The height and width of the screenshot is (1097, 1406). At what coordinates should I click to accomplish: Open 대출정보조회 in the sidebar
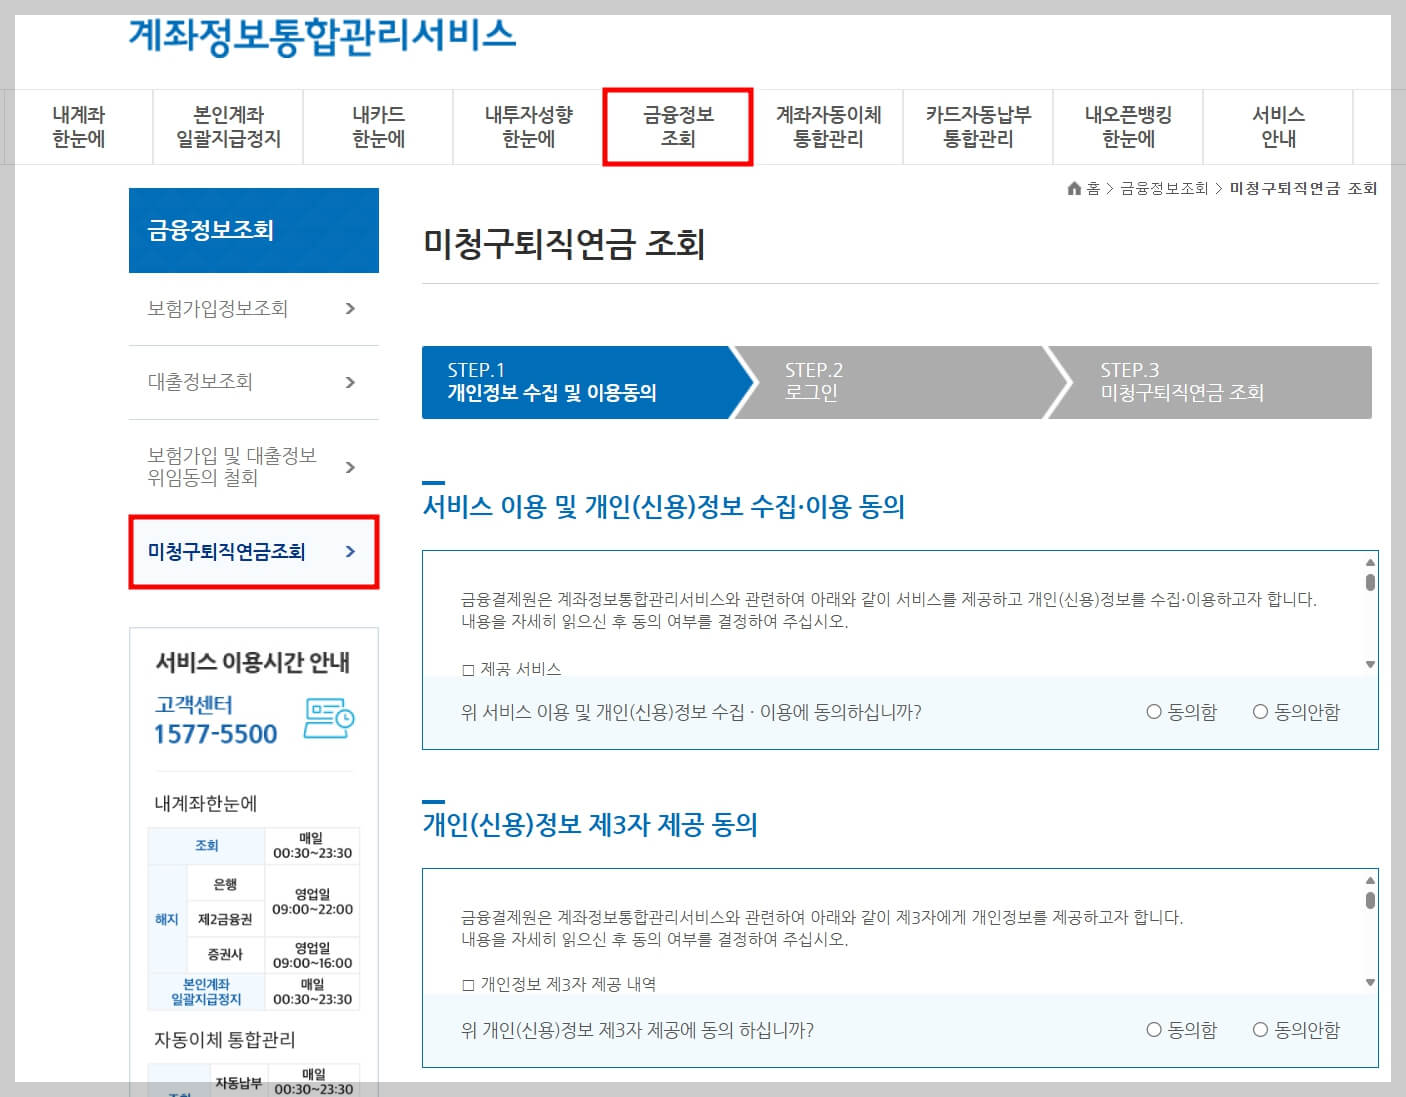254,382
